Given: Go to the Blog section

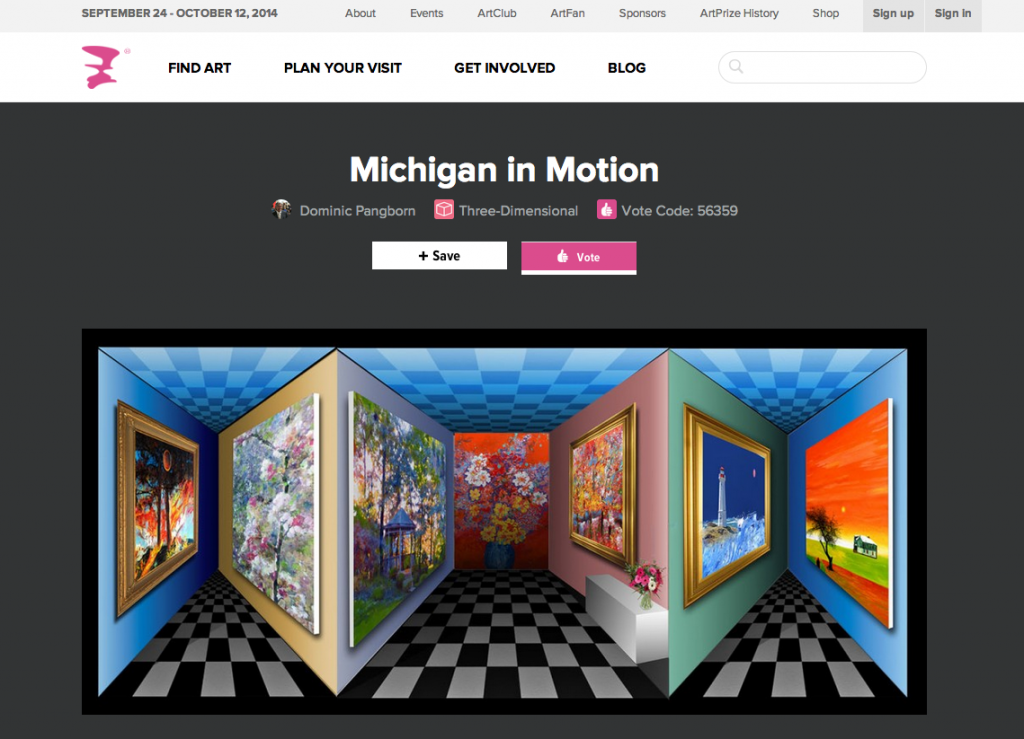Looking at the screenshot, I should click(627, 68).
